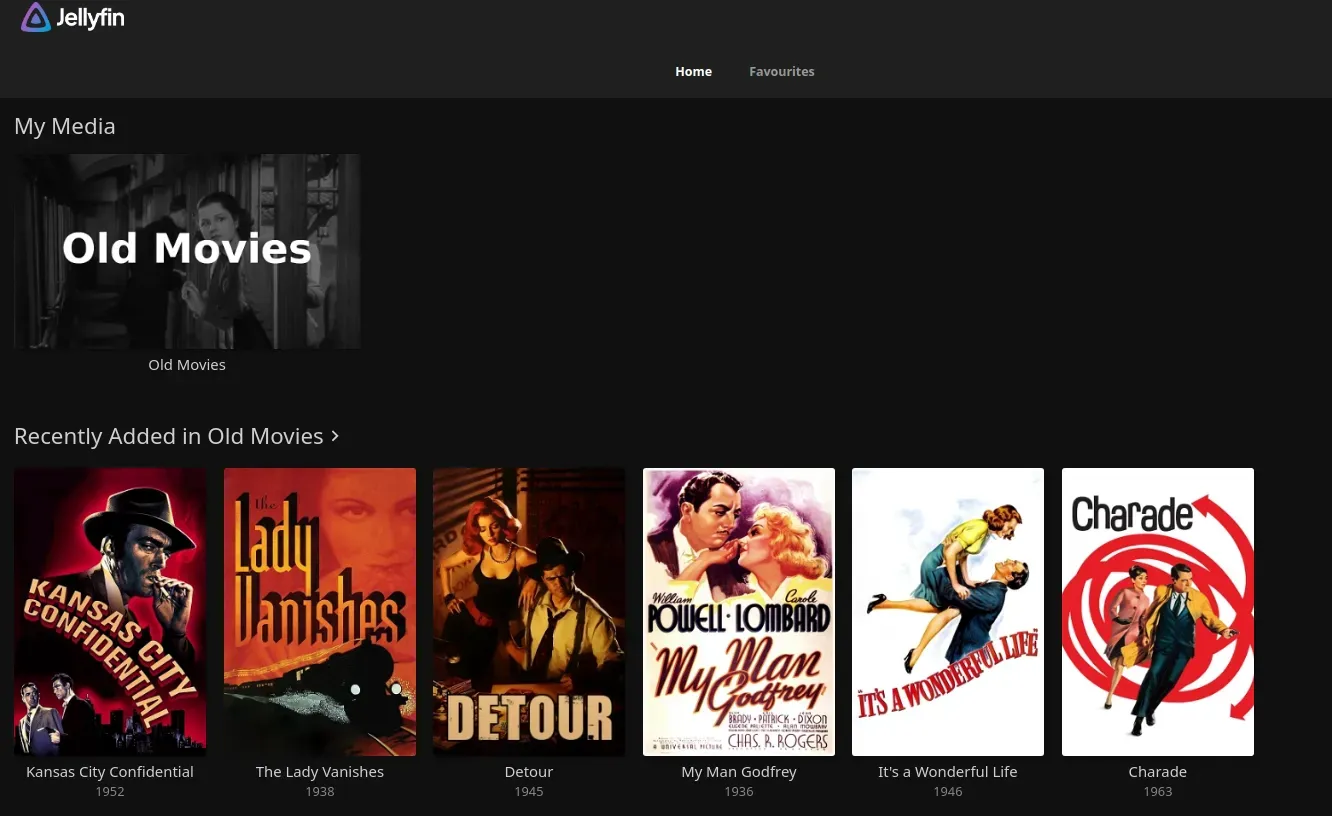Viewport: 1332px width, 816px height.
Task: Switch to the Favourites tab
Action: click(782, 71)
